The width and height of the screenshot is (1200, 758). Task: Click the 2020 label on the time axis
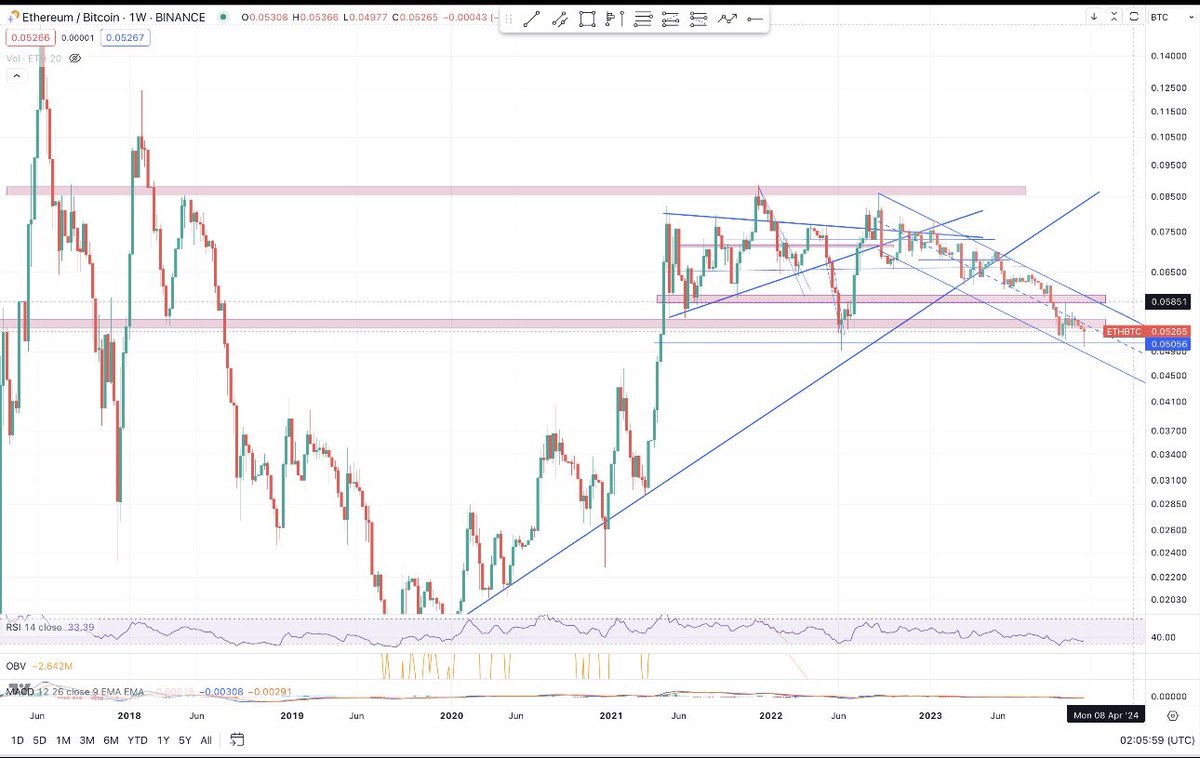click(451, 716)
